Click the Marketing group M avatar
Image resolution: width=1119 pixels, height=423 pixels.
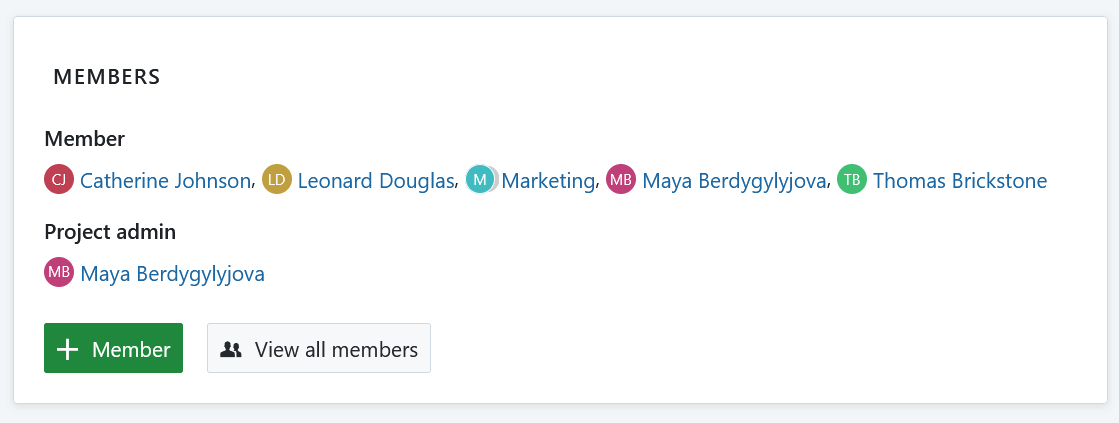pos(480,180)
